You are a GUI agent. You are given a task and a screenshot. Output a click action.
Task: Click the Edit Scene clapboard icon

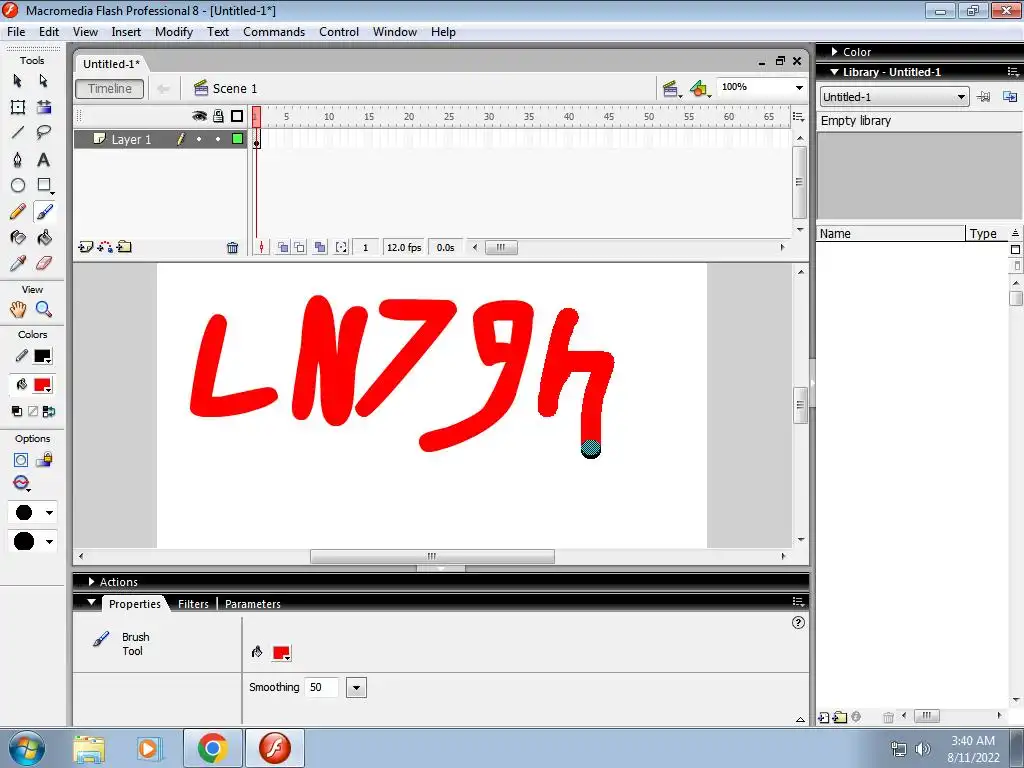pyautogui.click(x=670, y=89)
